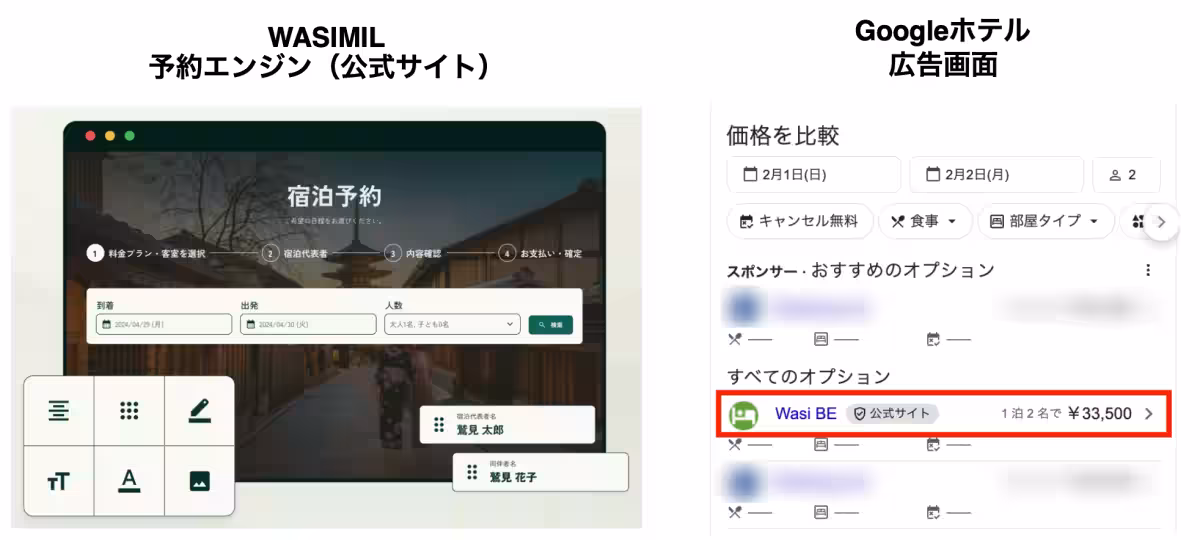Click the 鷲見 花子 companion card
Image resolution: width=1200 pixels, height=540 pixels.
(x=541, y=472)
